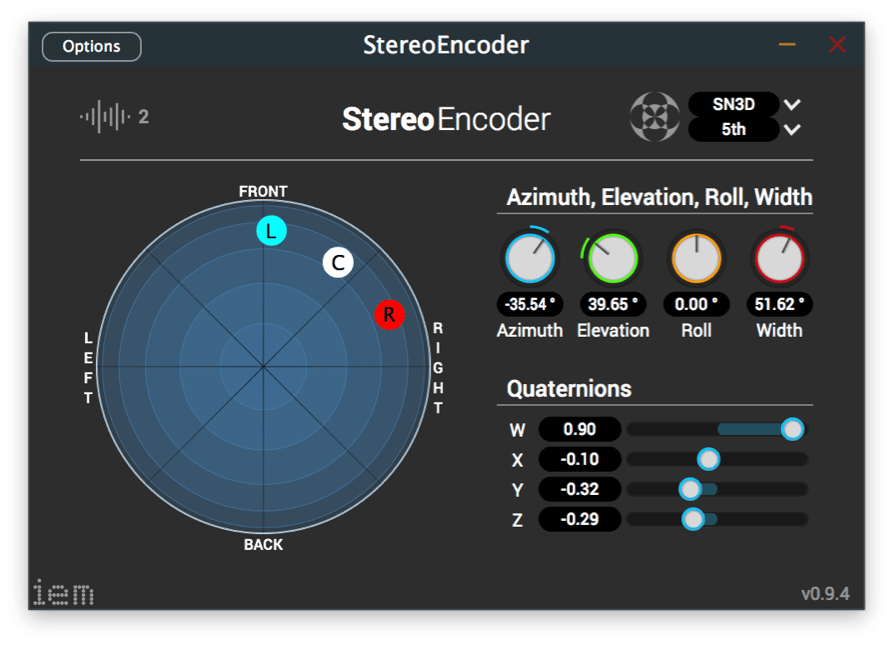Click the Elevation rotary knob
Screen dimensions: 894x645
pos(613,258)
